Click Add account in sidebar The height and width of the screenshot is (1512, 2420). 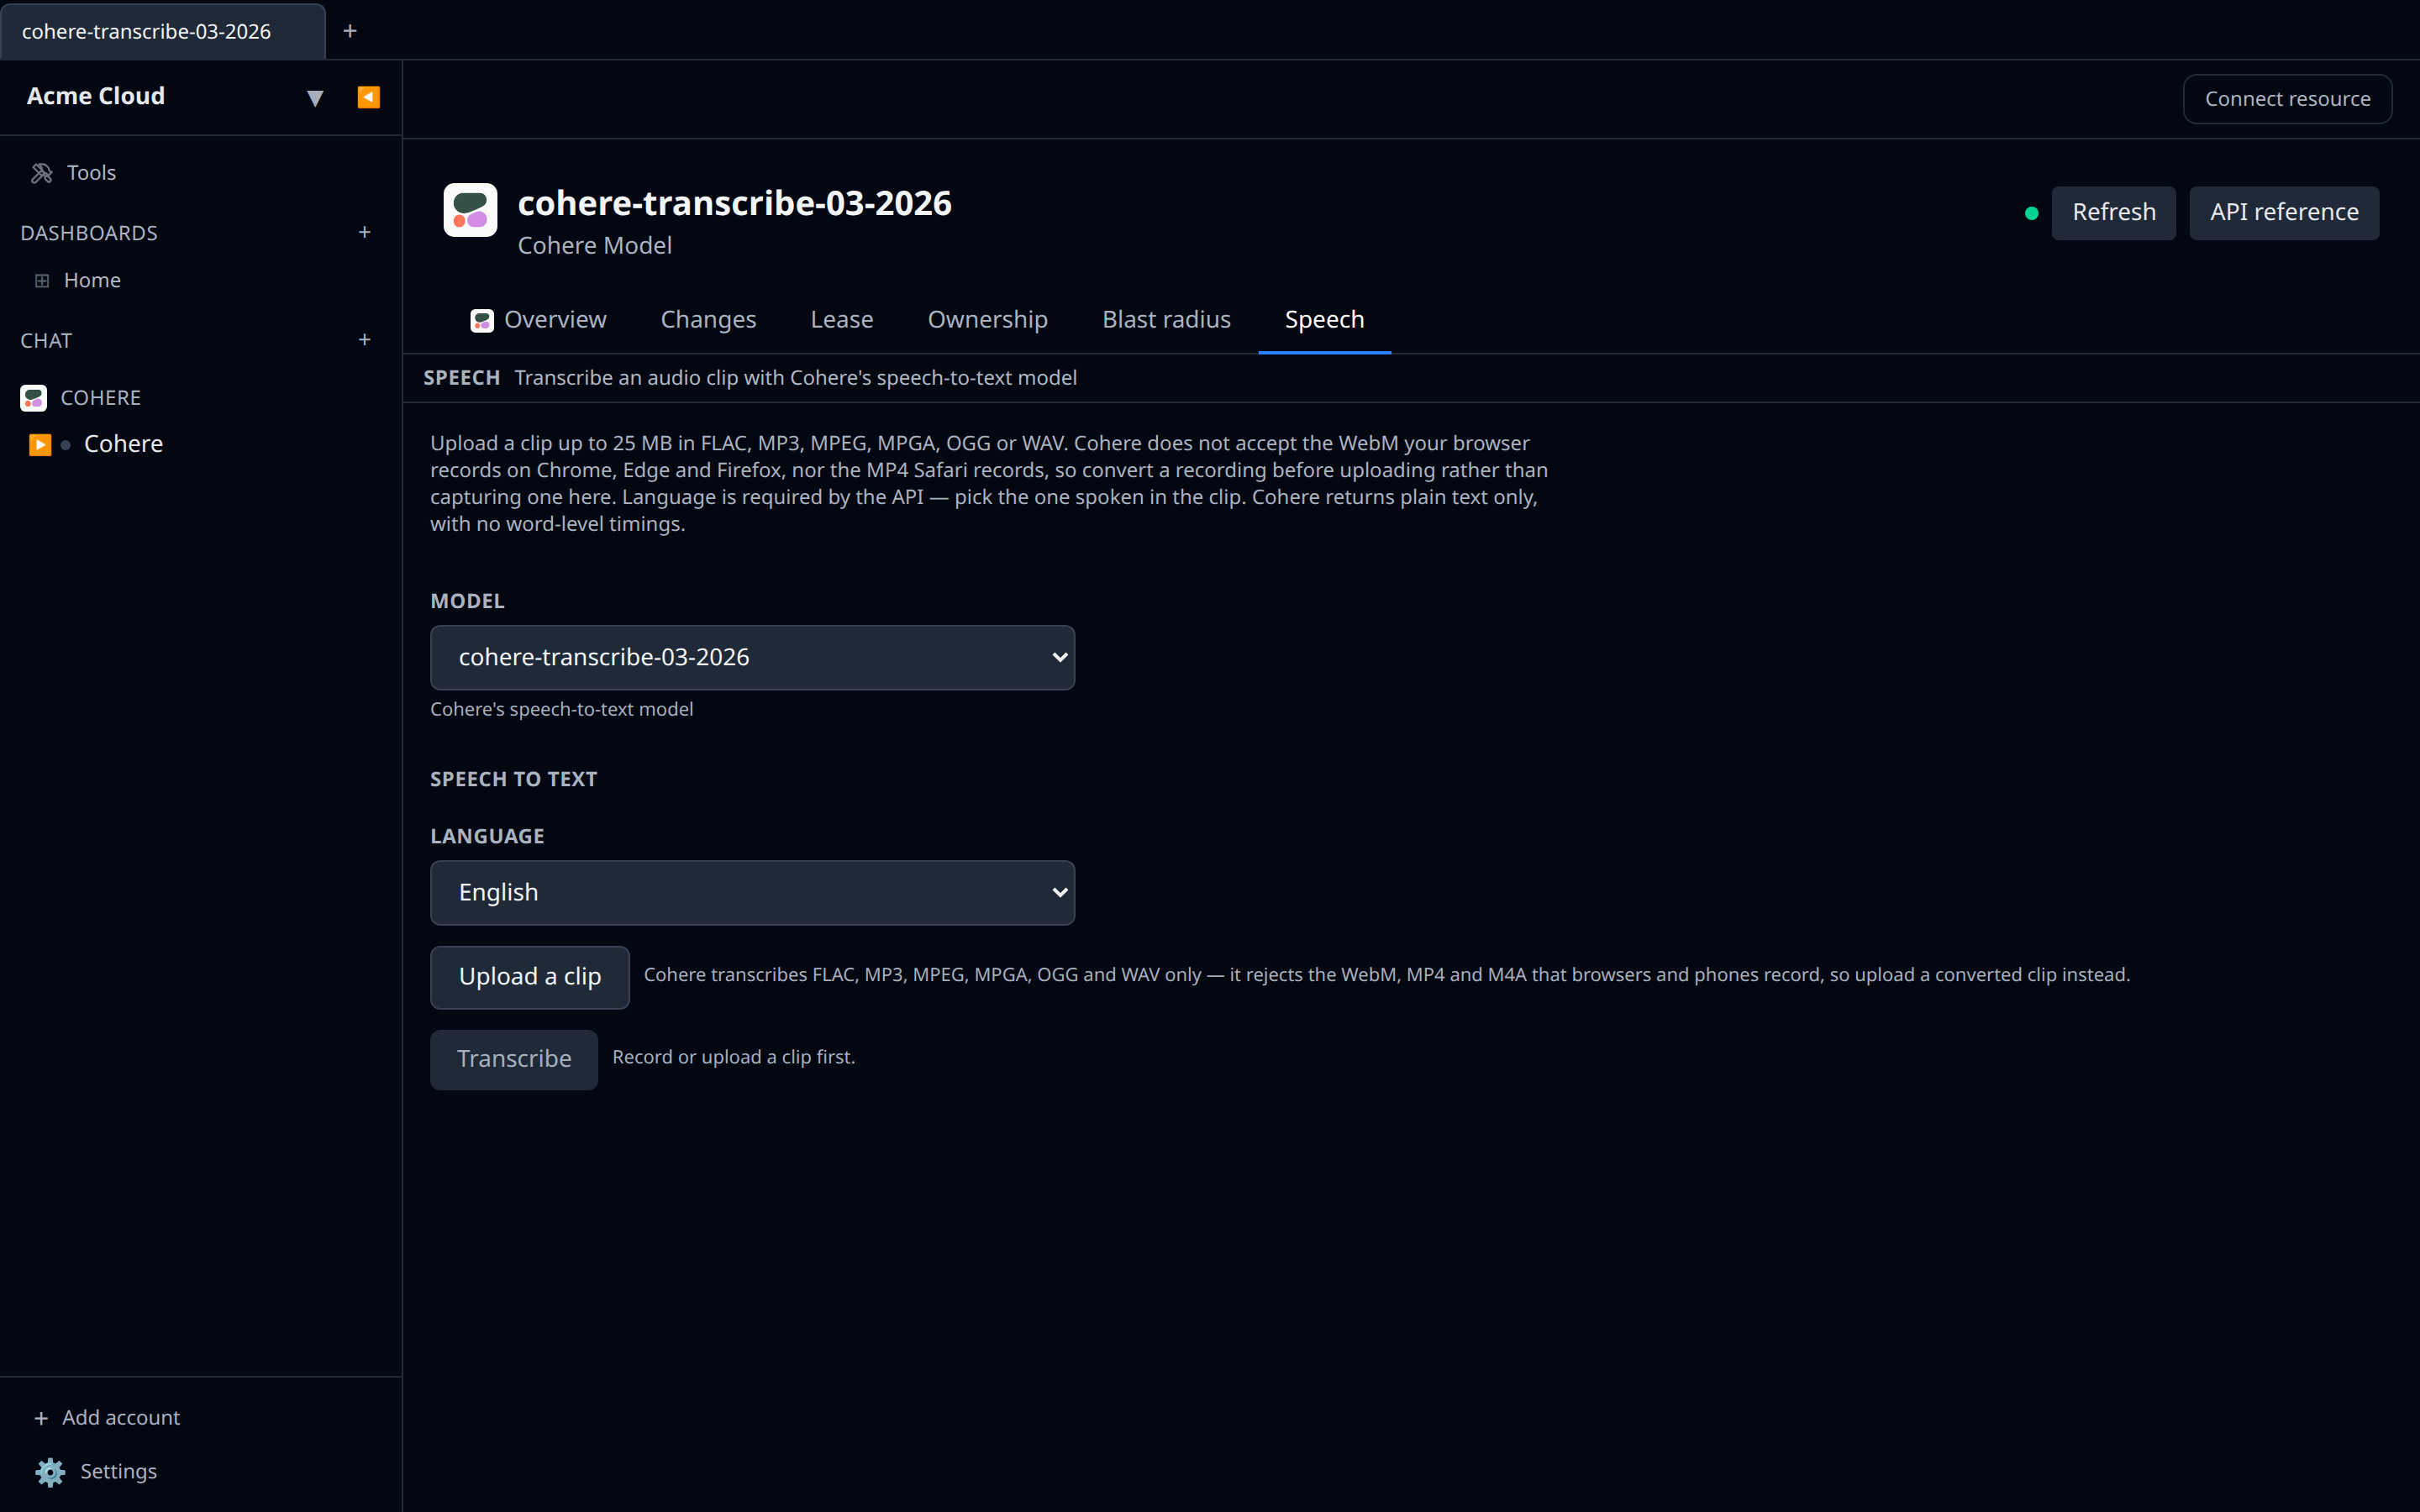click(x=121, y=1418)
